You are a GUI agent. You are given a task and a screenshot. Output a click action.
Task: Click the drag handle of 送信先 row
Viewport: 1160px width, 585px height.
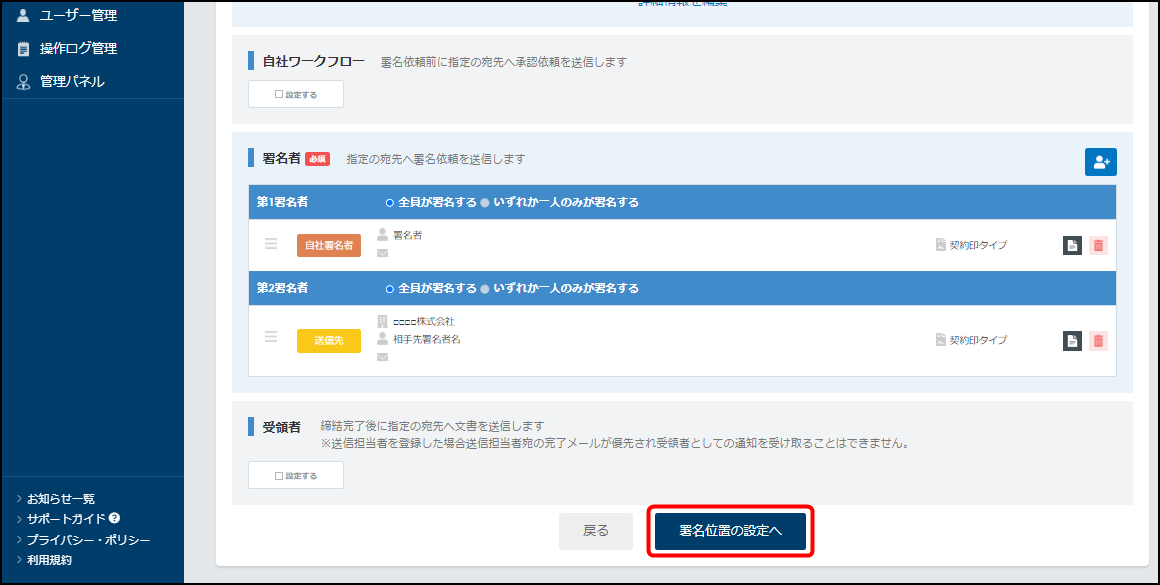point(271,338)
